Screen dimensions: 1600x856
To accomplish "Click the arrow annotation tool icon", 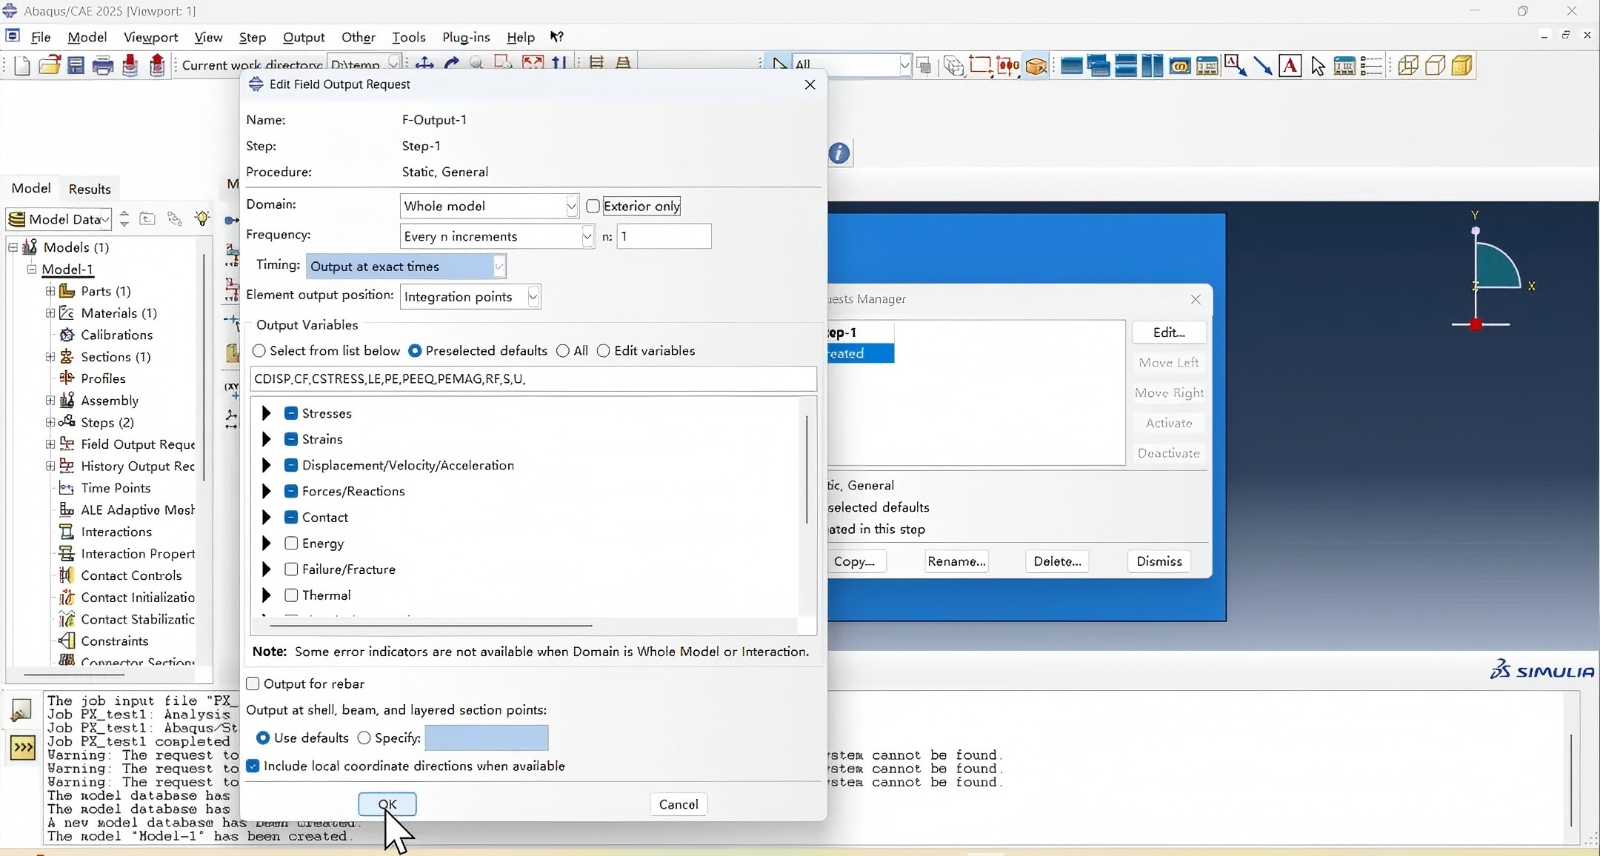I will (1264, 66).
